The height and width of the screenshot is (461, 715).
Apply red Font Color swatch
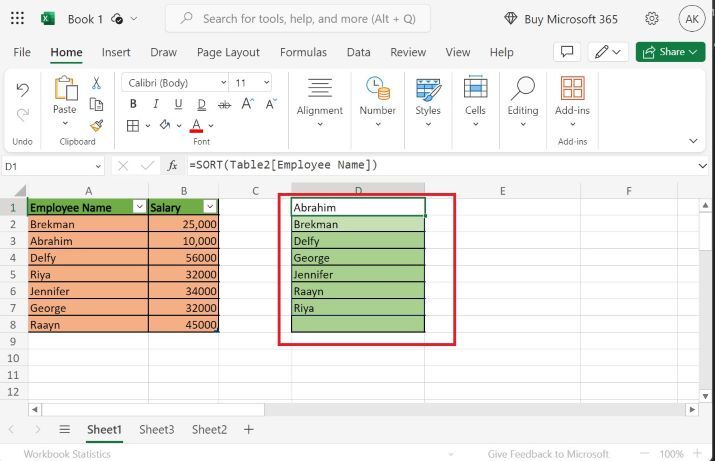point(197,126)
